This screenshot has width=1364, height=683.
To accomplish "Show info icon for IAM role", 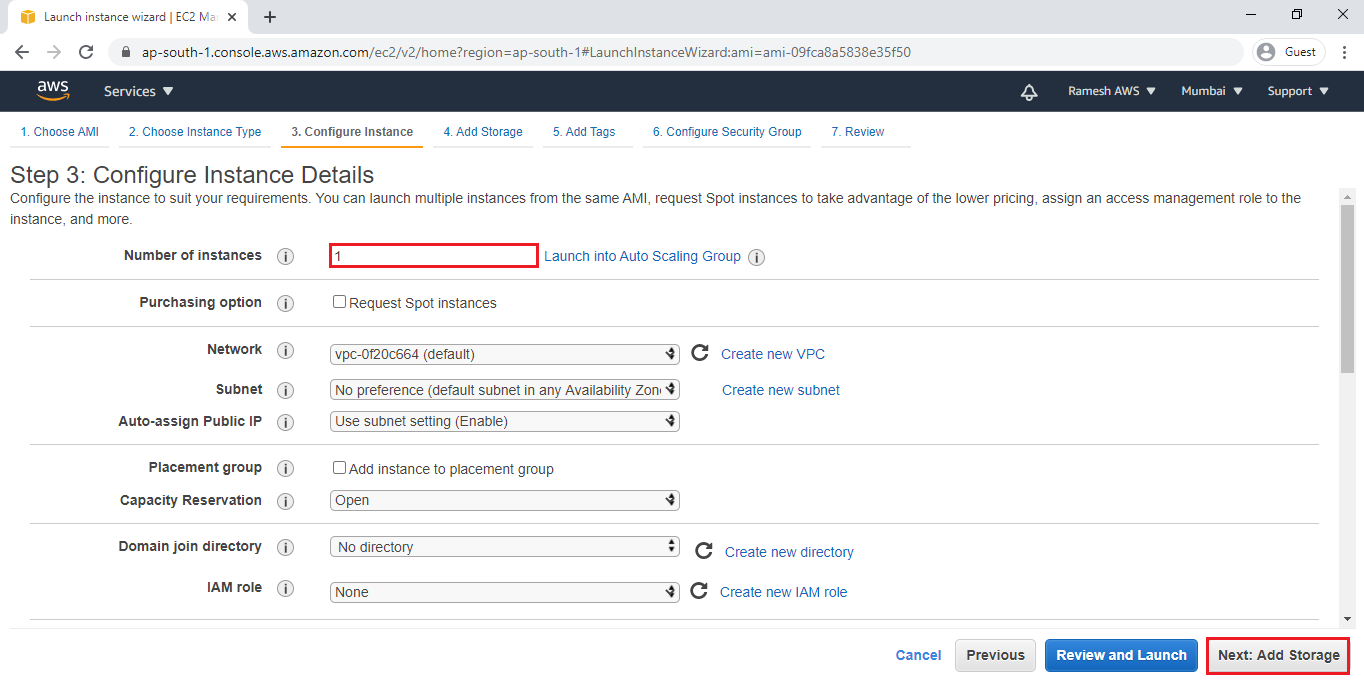I will click(285, 588).
